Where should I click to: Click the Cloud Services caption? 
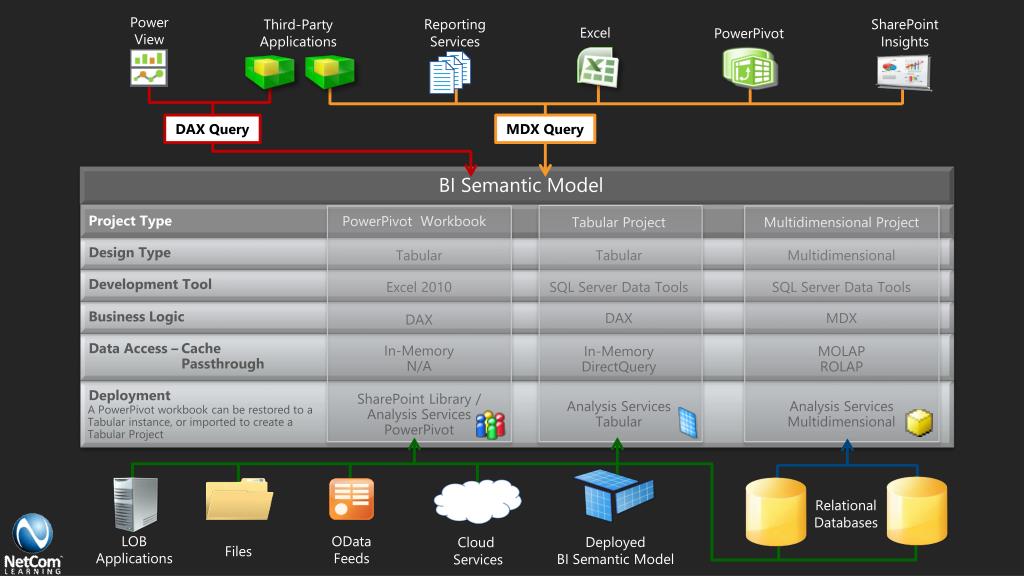pos(477,551)
